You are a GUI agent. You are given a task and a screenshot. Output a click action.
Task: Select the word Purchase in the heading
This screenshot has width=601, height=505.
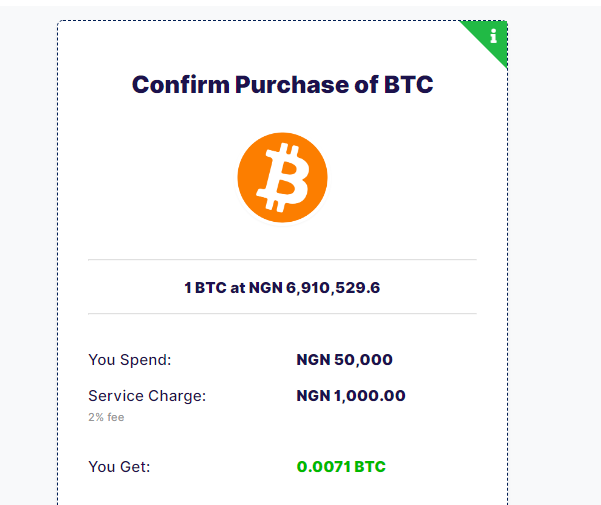[x=292, y=84]
